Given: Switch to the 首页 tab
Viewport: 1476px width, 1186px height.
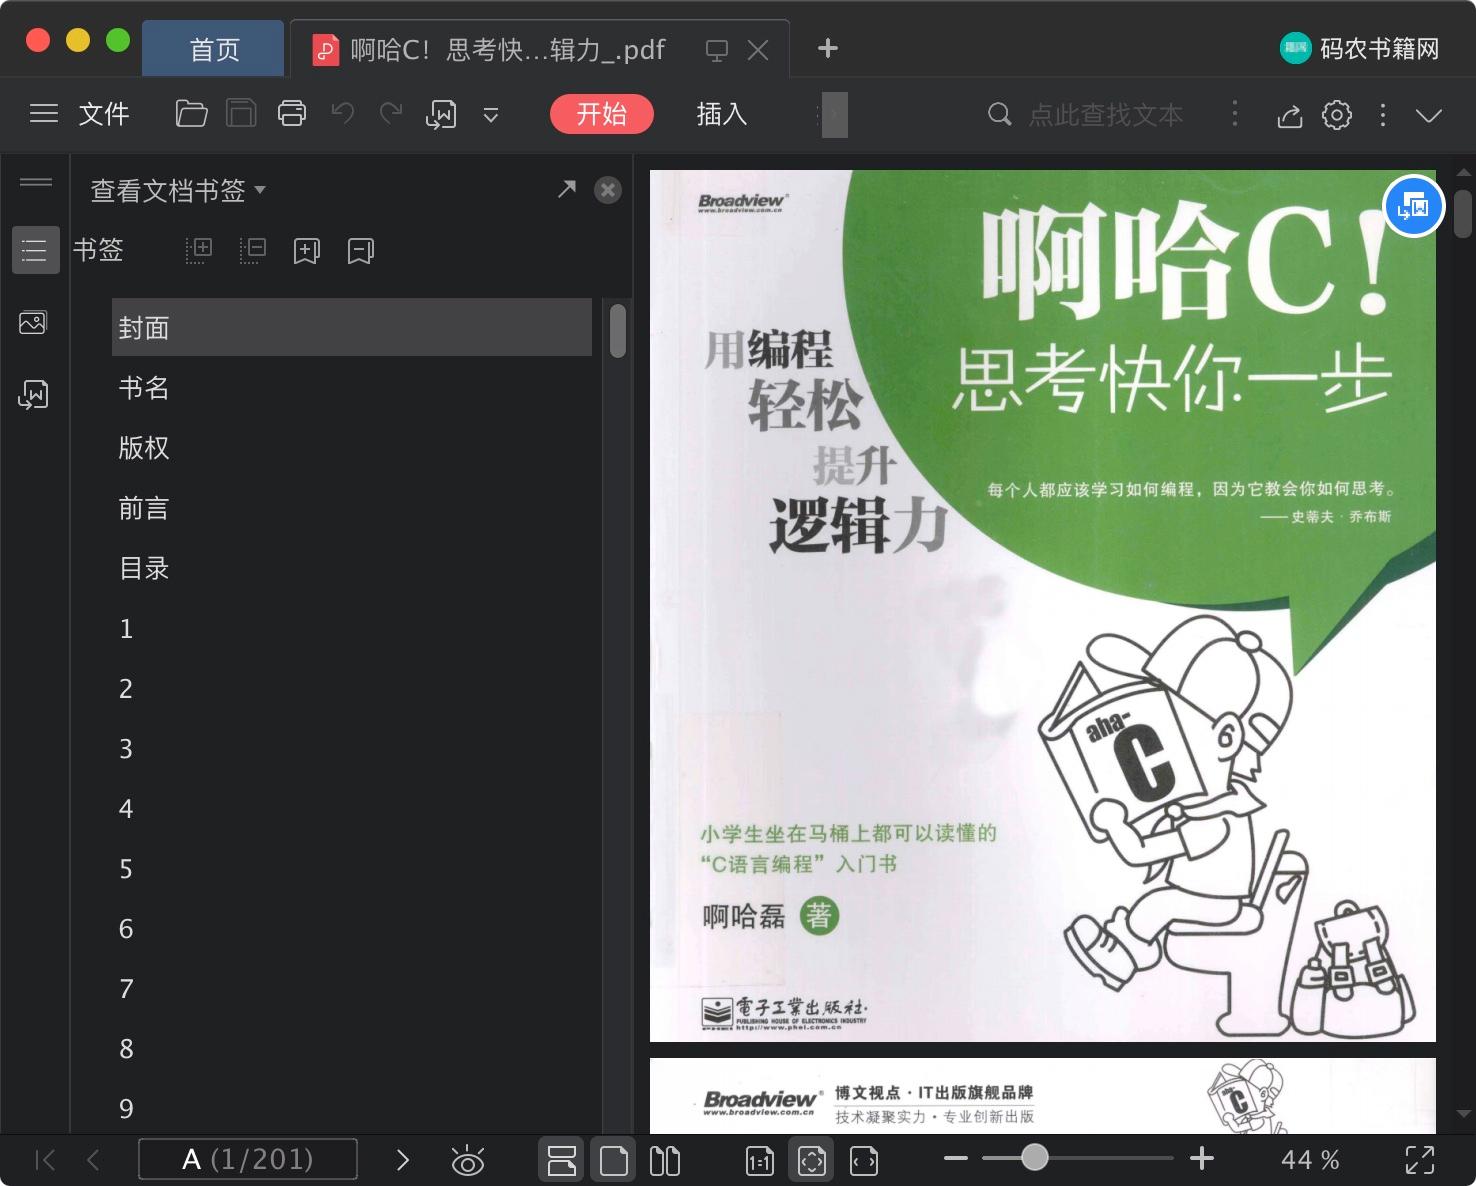Looking at the screenshot, I should coord(214,49).
